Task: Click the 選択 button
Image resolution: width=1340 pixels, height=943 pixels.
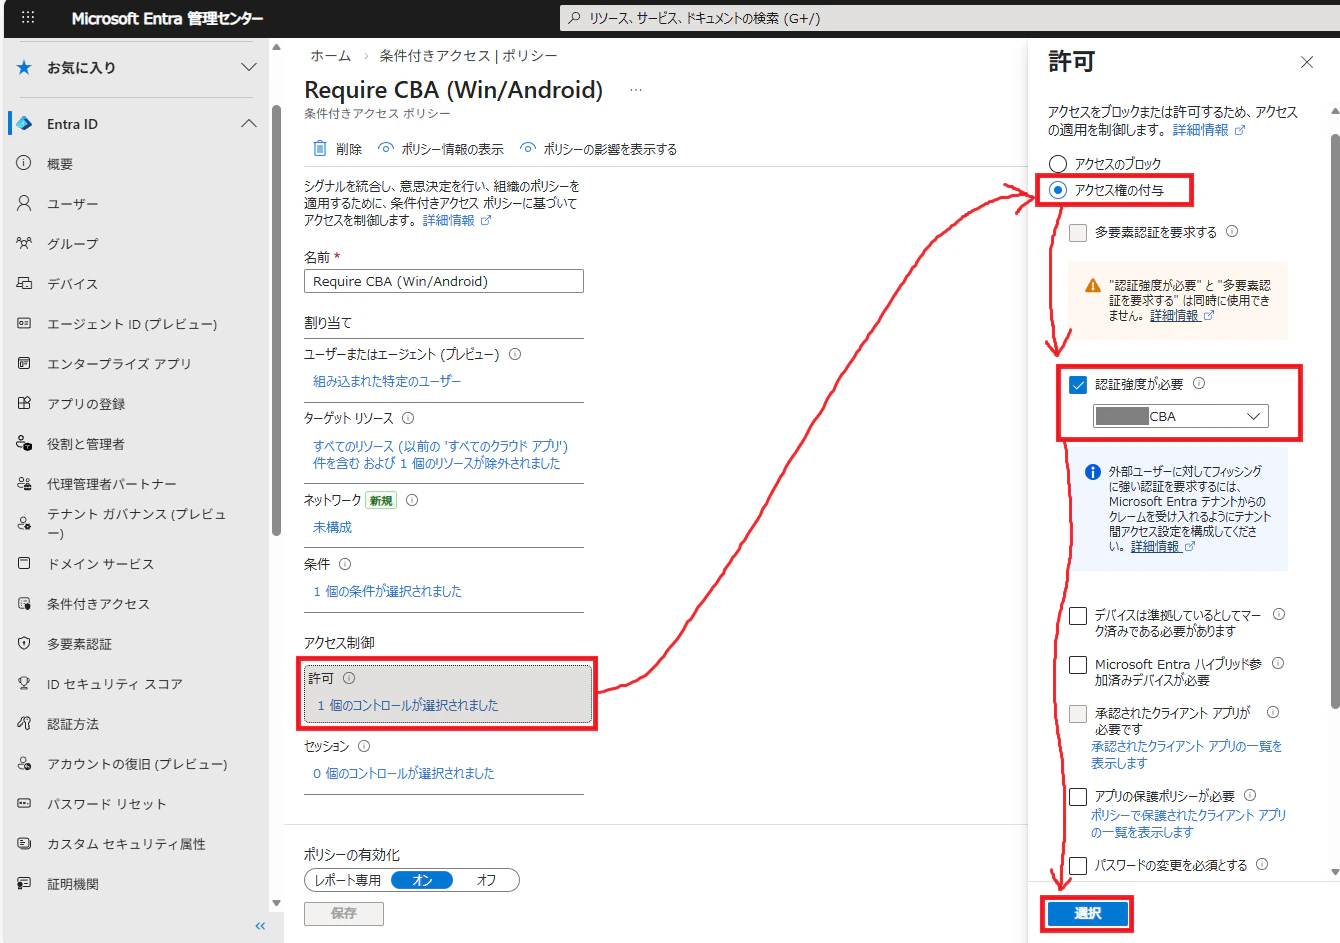Action: [1088, 913]
